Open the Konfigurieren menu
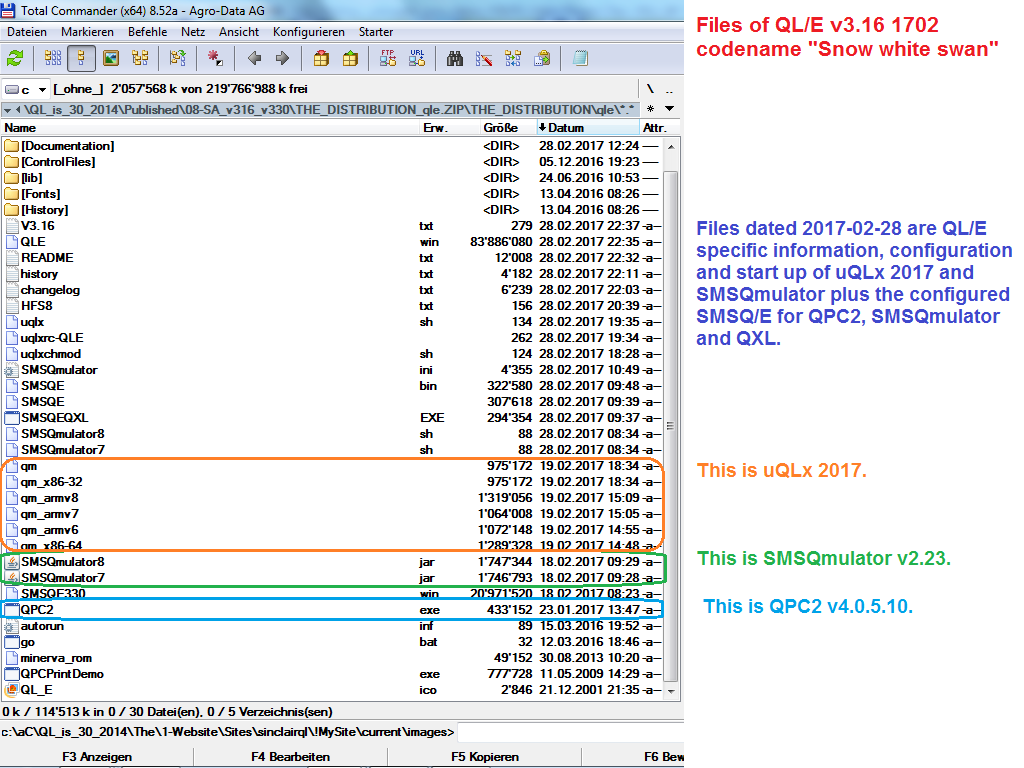Screen dimensions: 1024x768 coord(309,32)
